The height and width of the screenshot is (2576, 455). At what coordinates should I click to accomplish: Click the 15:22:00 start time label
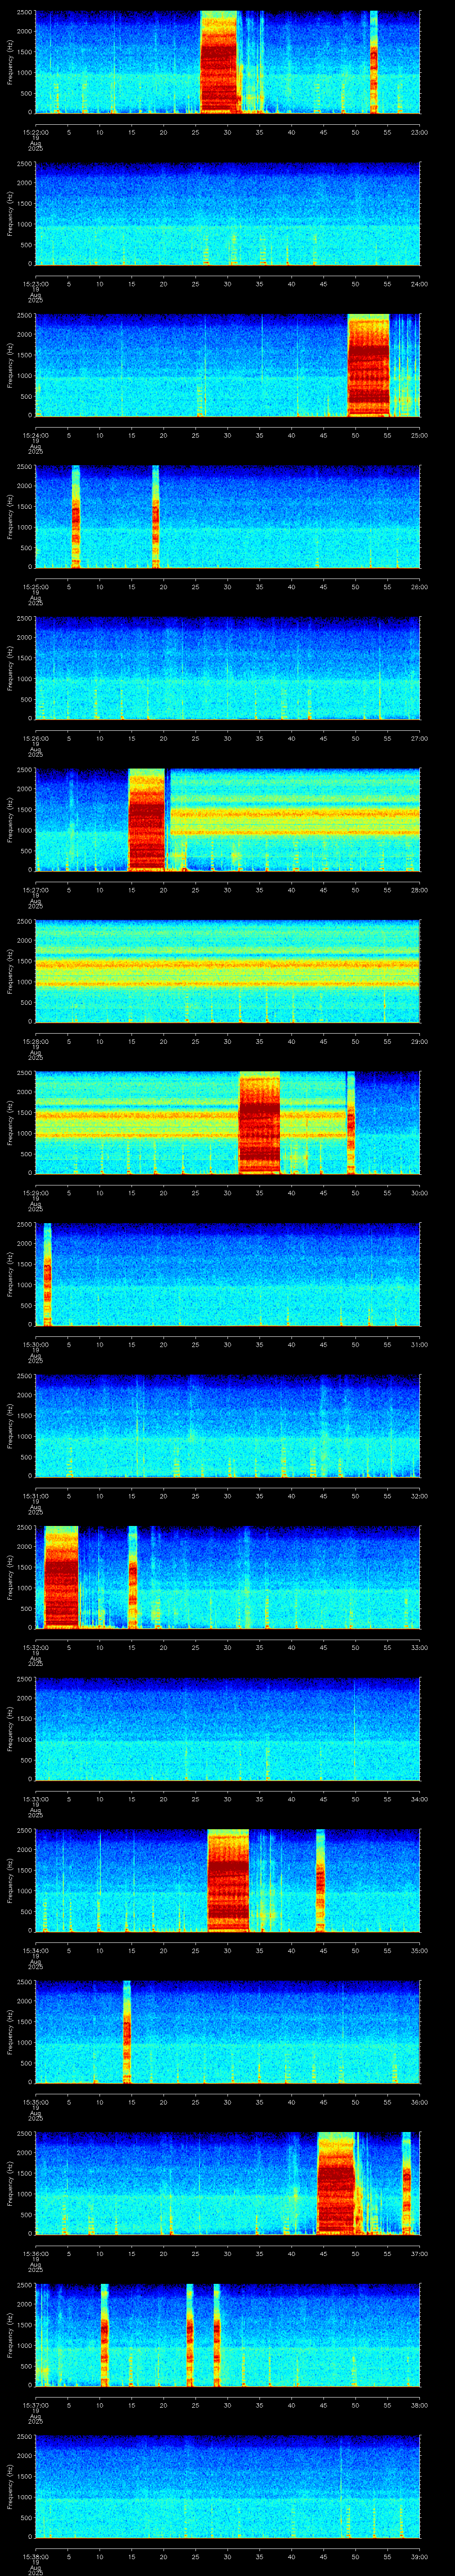point(35,132)
